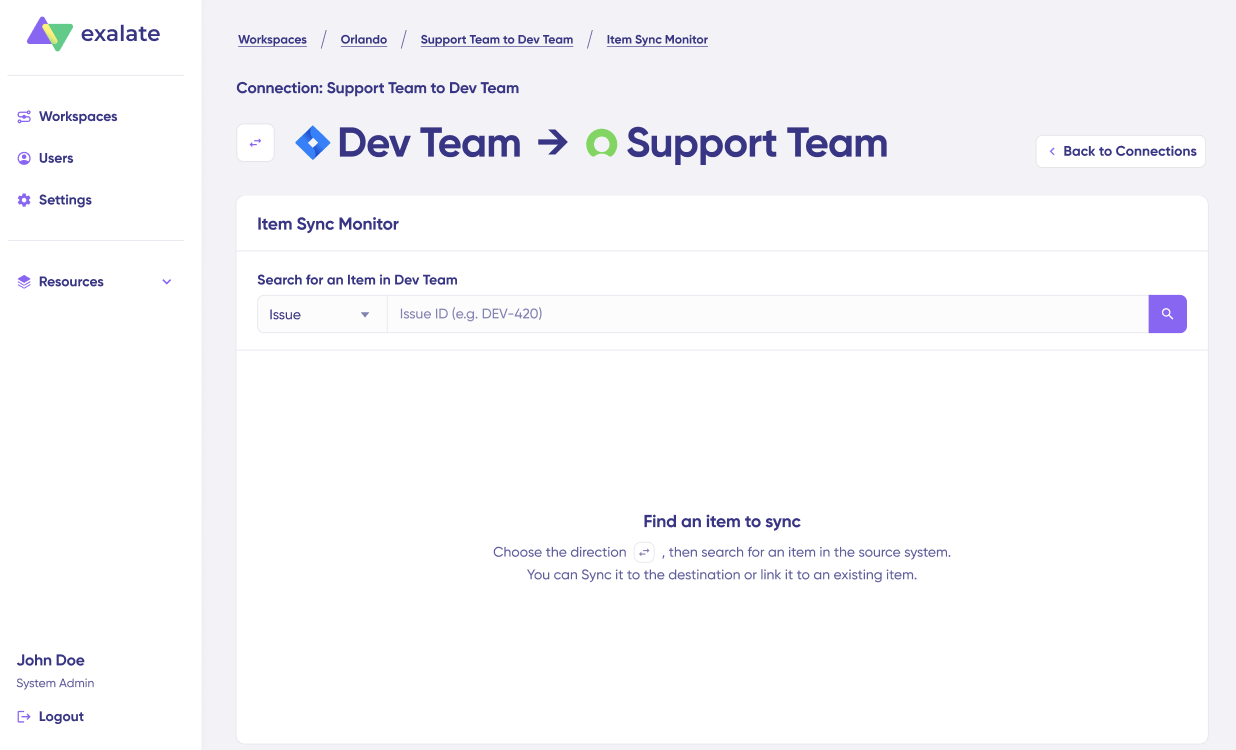Viewport: 1236px width, 750px height.
Task: Click the 'Search for an Item in Dev Team' label
Action: (357, 280)
